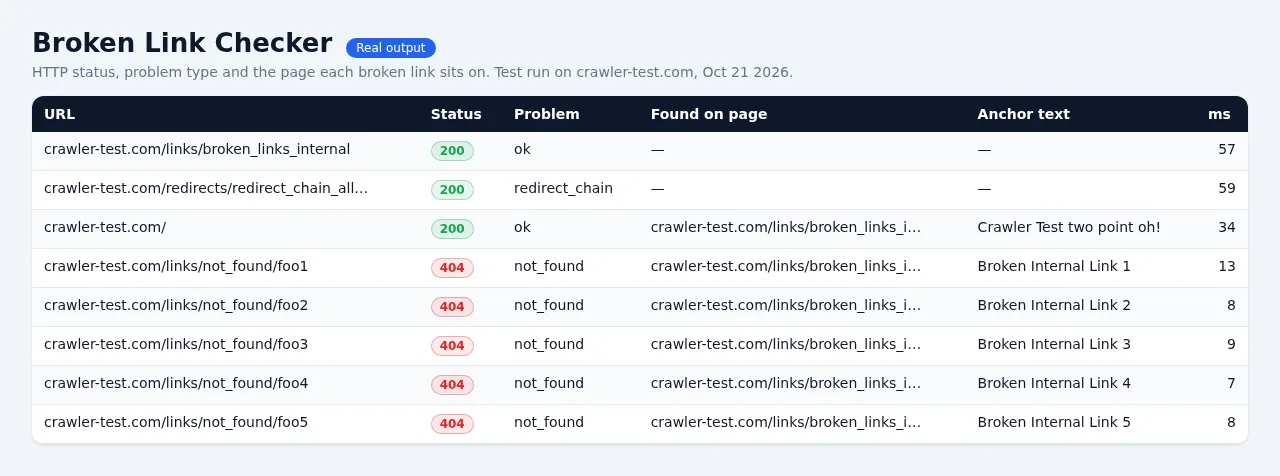Open the not_found/foo4 URL
Screen dimensions: 1280x476
pos(176,383)
